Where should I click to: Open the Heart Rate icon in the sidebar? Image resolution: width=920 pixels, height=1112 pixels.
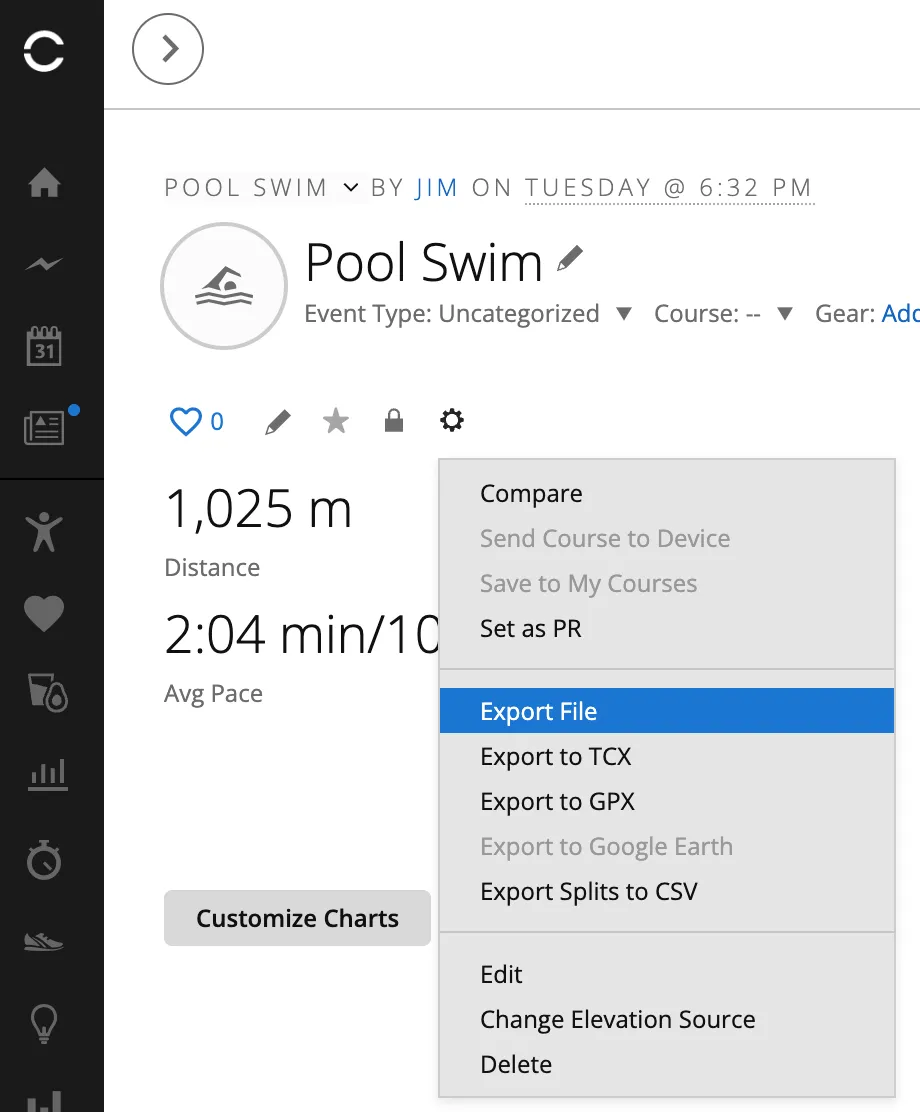pyautogui.click(x=44, y=613)
